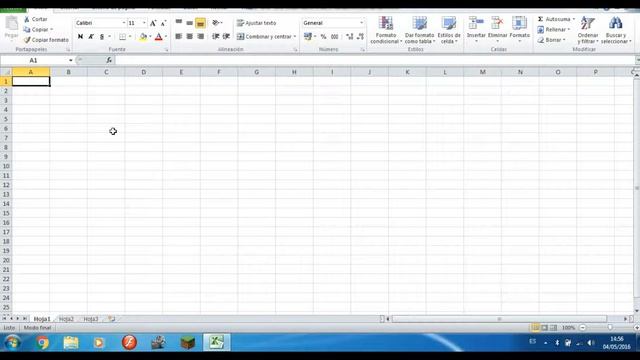Viewport: 640px width, 360px height.
Task: Click the Name Box showing A1
Action: 34,60
